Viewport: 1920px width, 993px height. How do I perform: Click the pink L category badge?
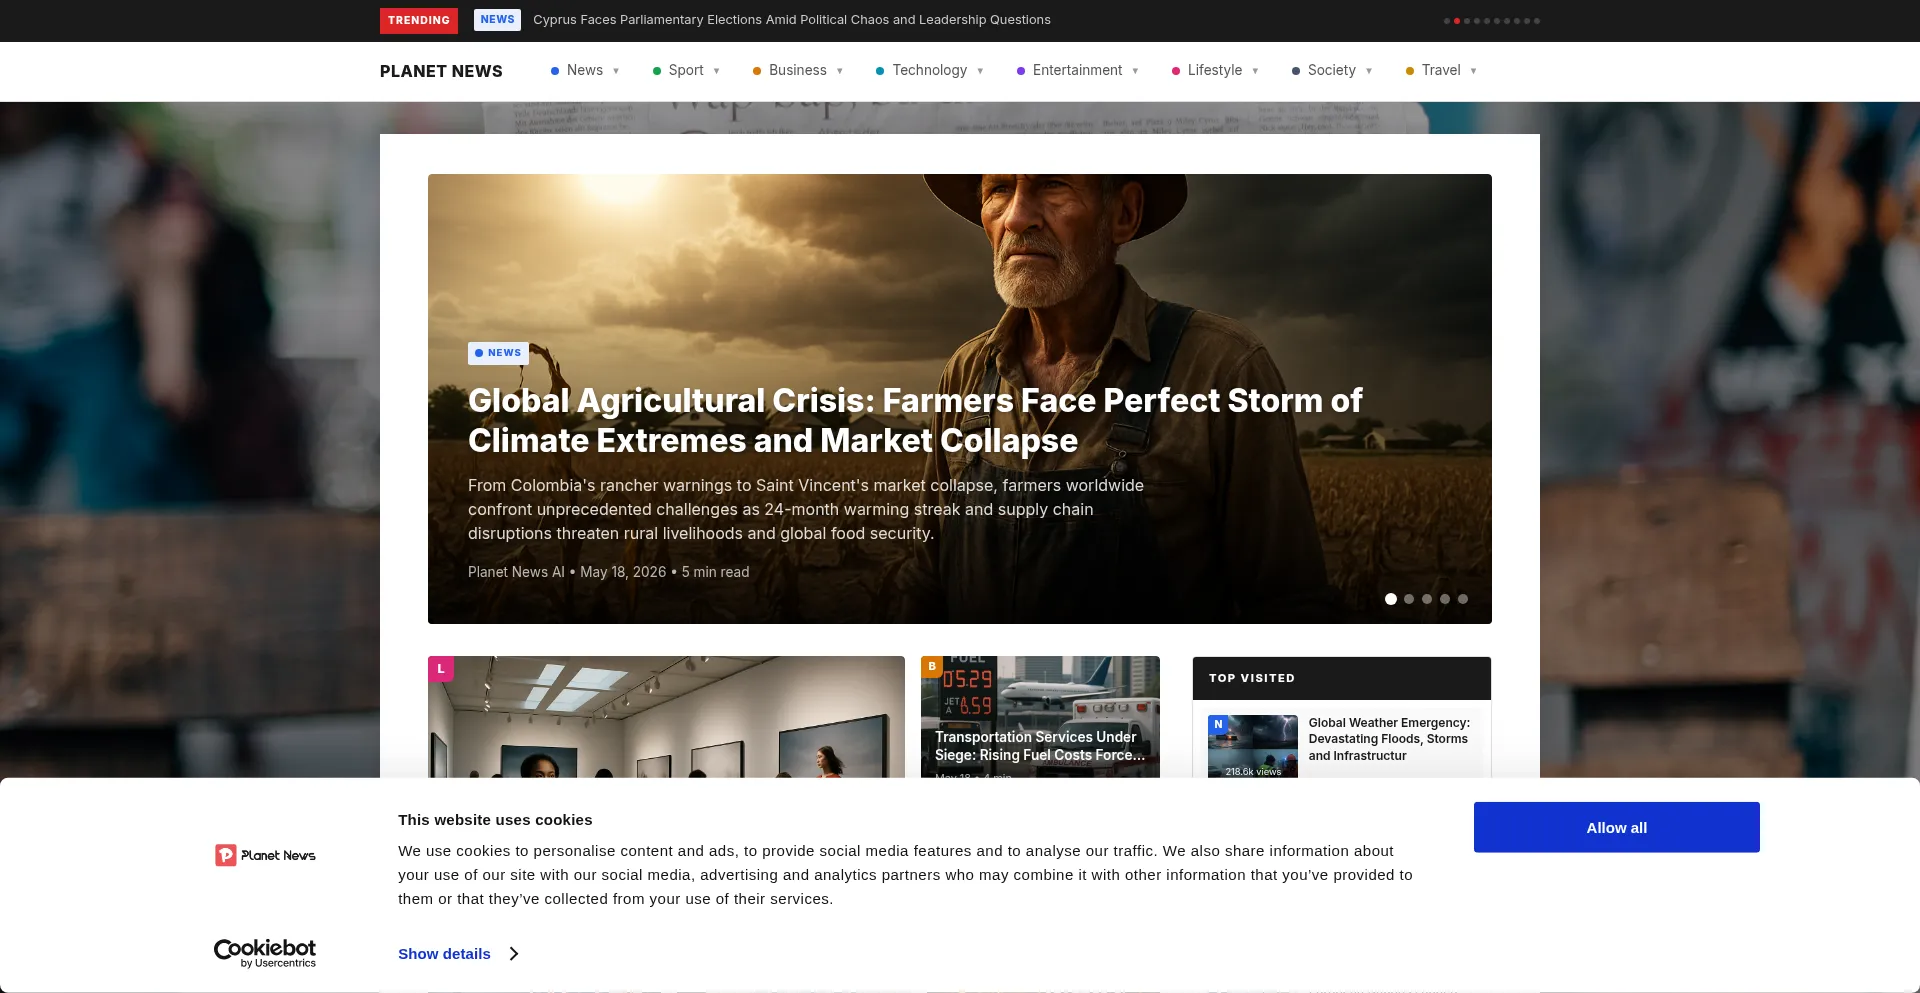tap(441, 669)
